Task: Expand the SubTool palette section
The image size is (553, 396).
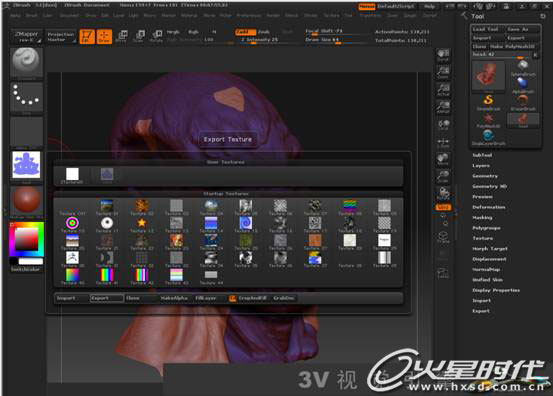Action: [482, 155]
